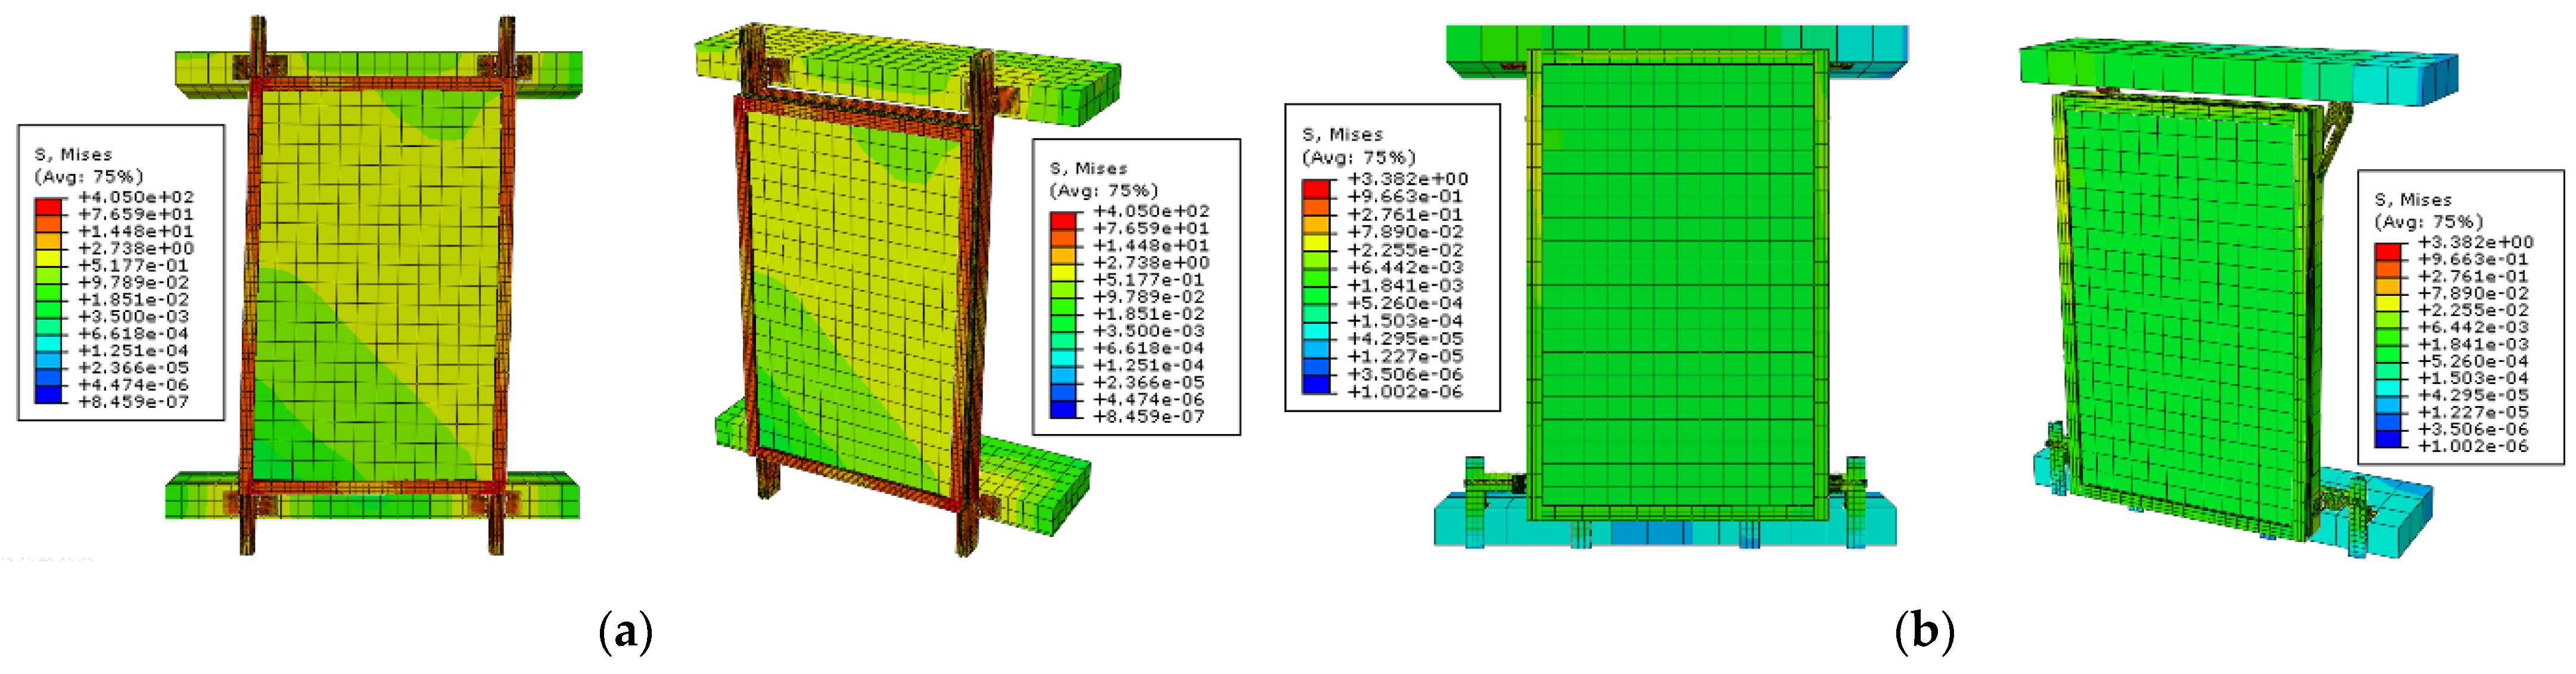Click the +1.002e-06 value in figure (b) front-view legend
Image resolution: width=2576 pixels, height=674 pixels.
[1405, 392]
